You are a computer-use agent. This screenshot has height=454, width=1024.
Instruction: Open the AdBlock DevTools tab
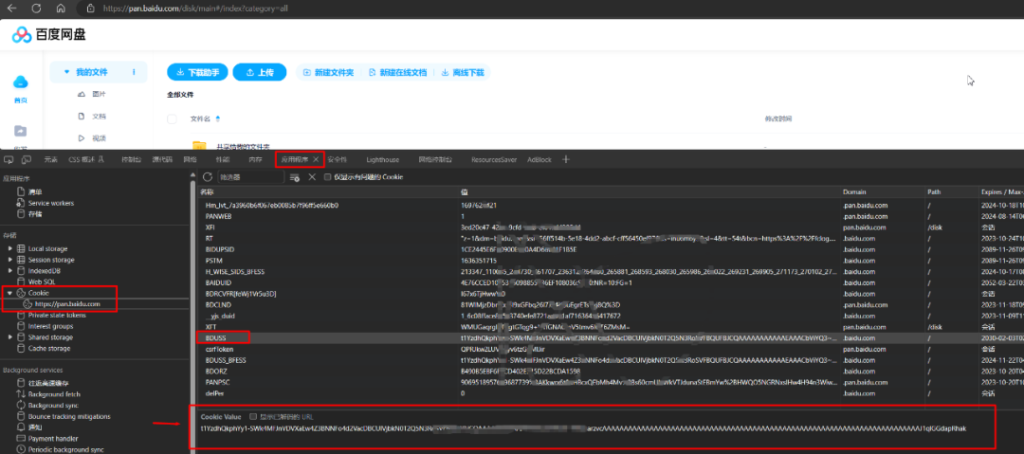click(539, 159)
